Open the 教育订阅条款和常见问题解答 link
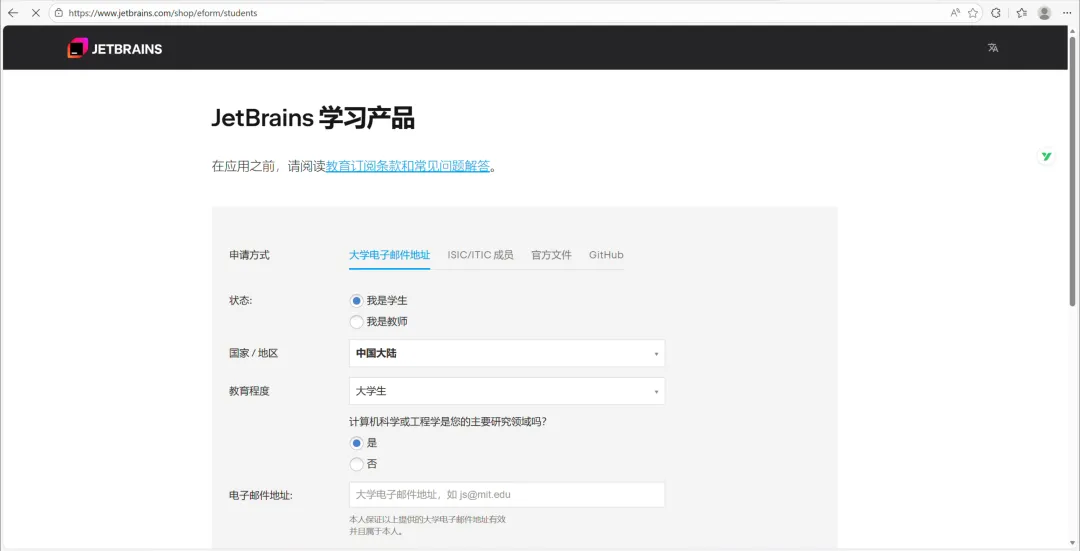 tap(408, 166)
